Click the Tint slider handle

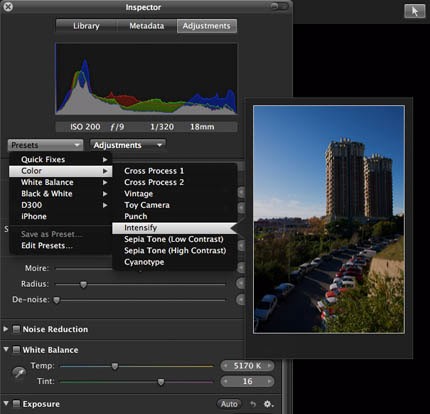click(x=161, y=382)
